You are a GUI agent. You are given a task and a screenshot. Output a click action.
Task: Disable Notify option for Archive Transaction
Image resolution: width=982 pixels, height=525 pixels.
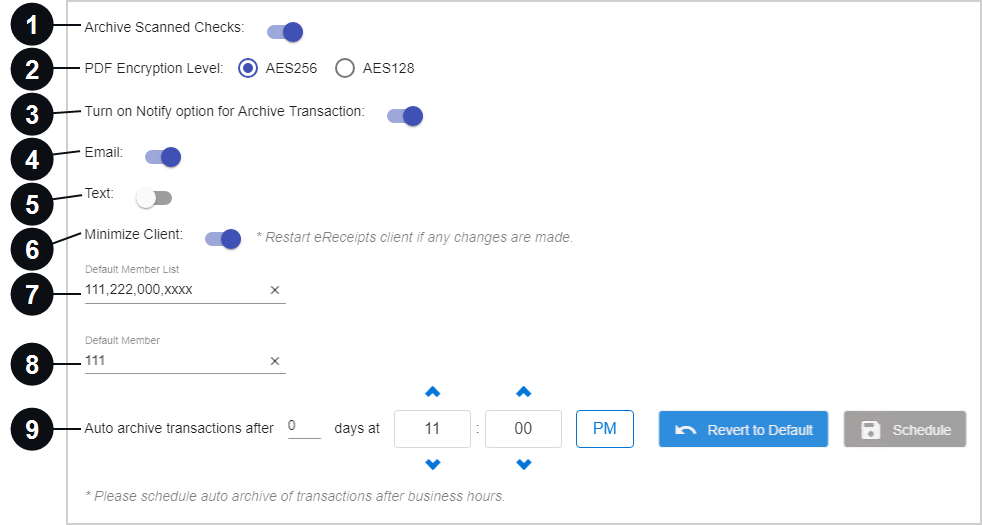tap(405, 116)
